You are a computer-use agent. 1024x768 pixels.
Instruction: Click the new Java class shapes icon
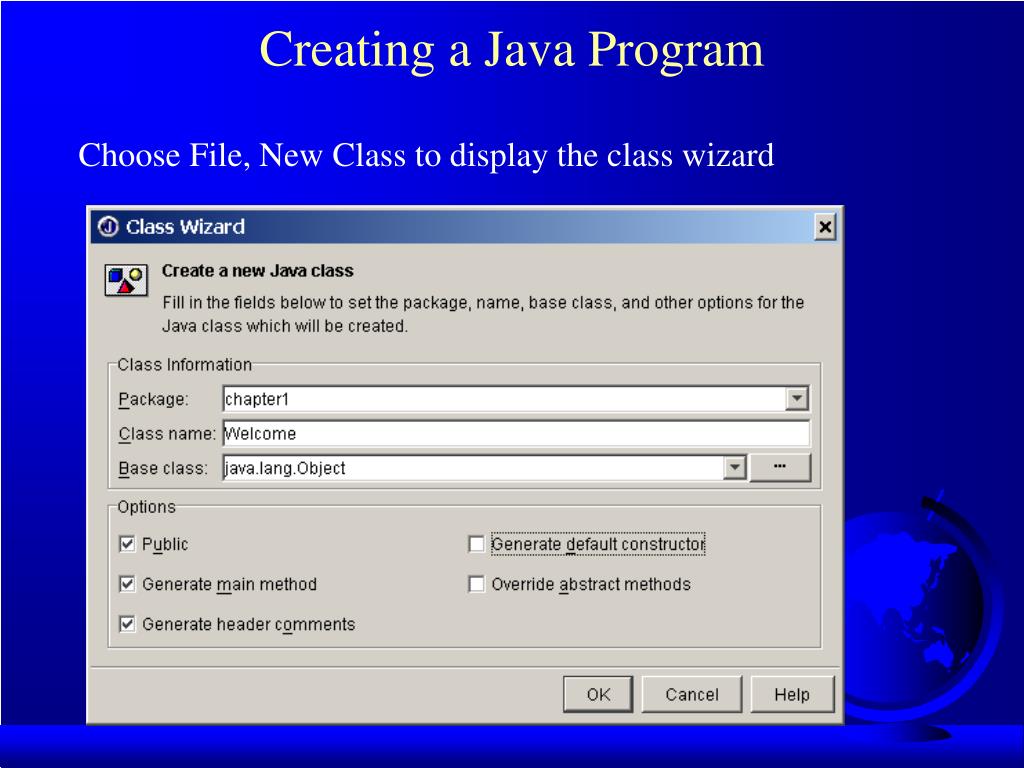pyautogui.click(x=126, y=281)
